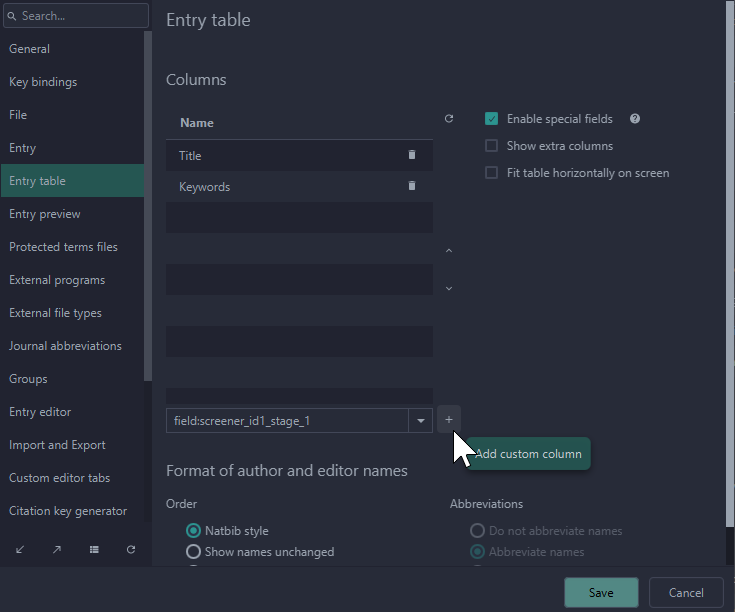Save the preferences

601,593
